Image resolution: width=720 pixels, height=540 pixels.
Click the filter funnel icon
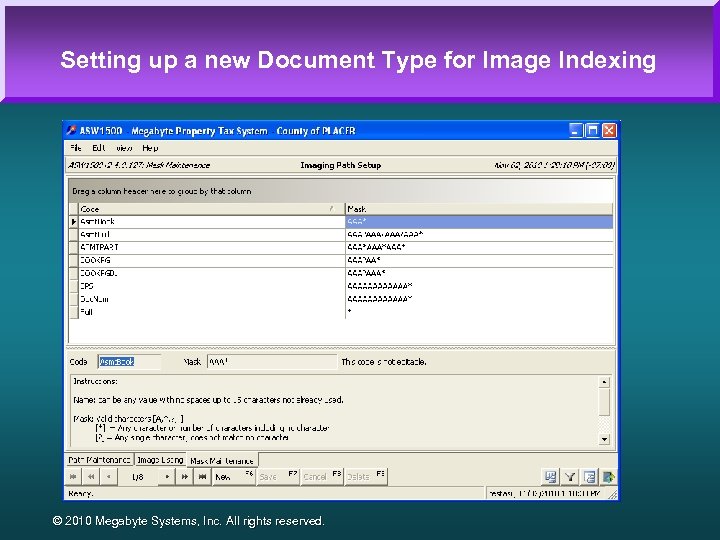570,477
